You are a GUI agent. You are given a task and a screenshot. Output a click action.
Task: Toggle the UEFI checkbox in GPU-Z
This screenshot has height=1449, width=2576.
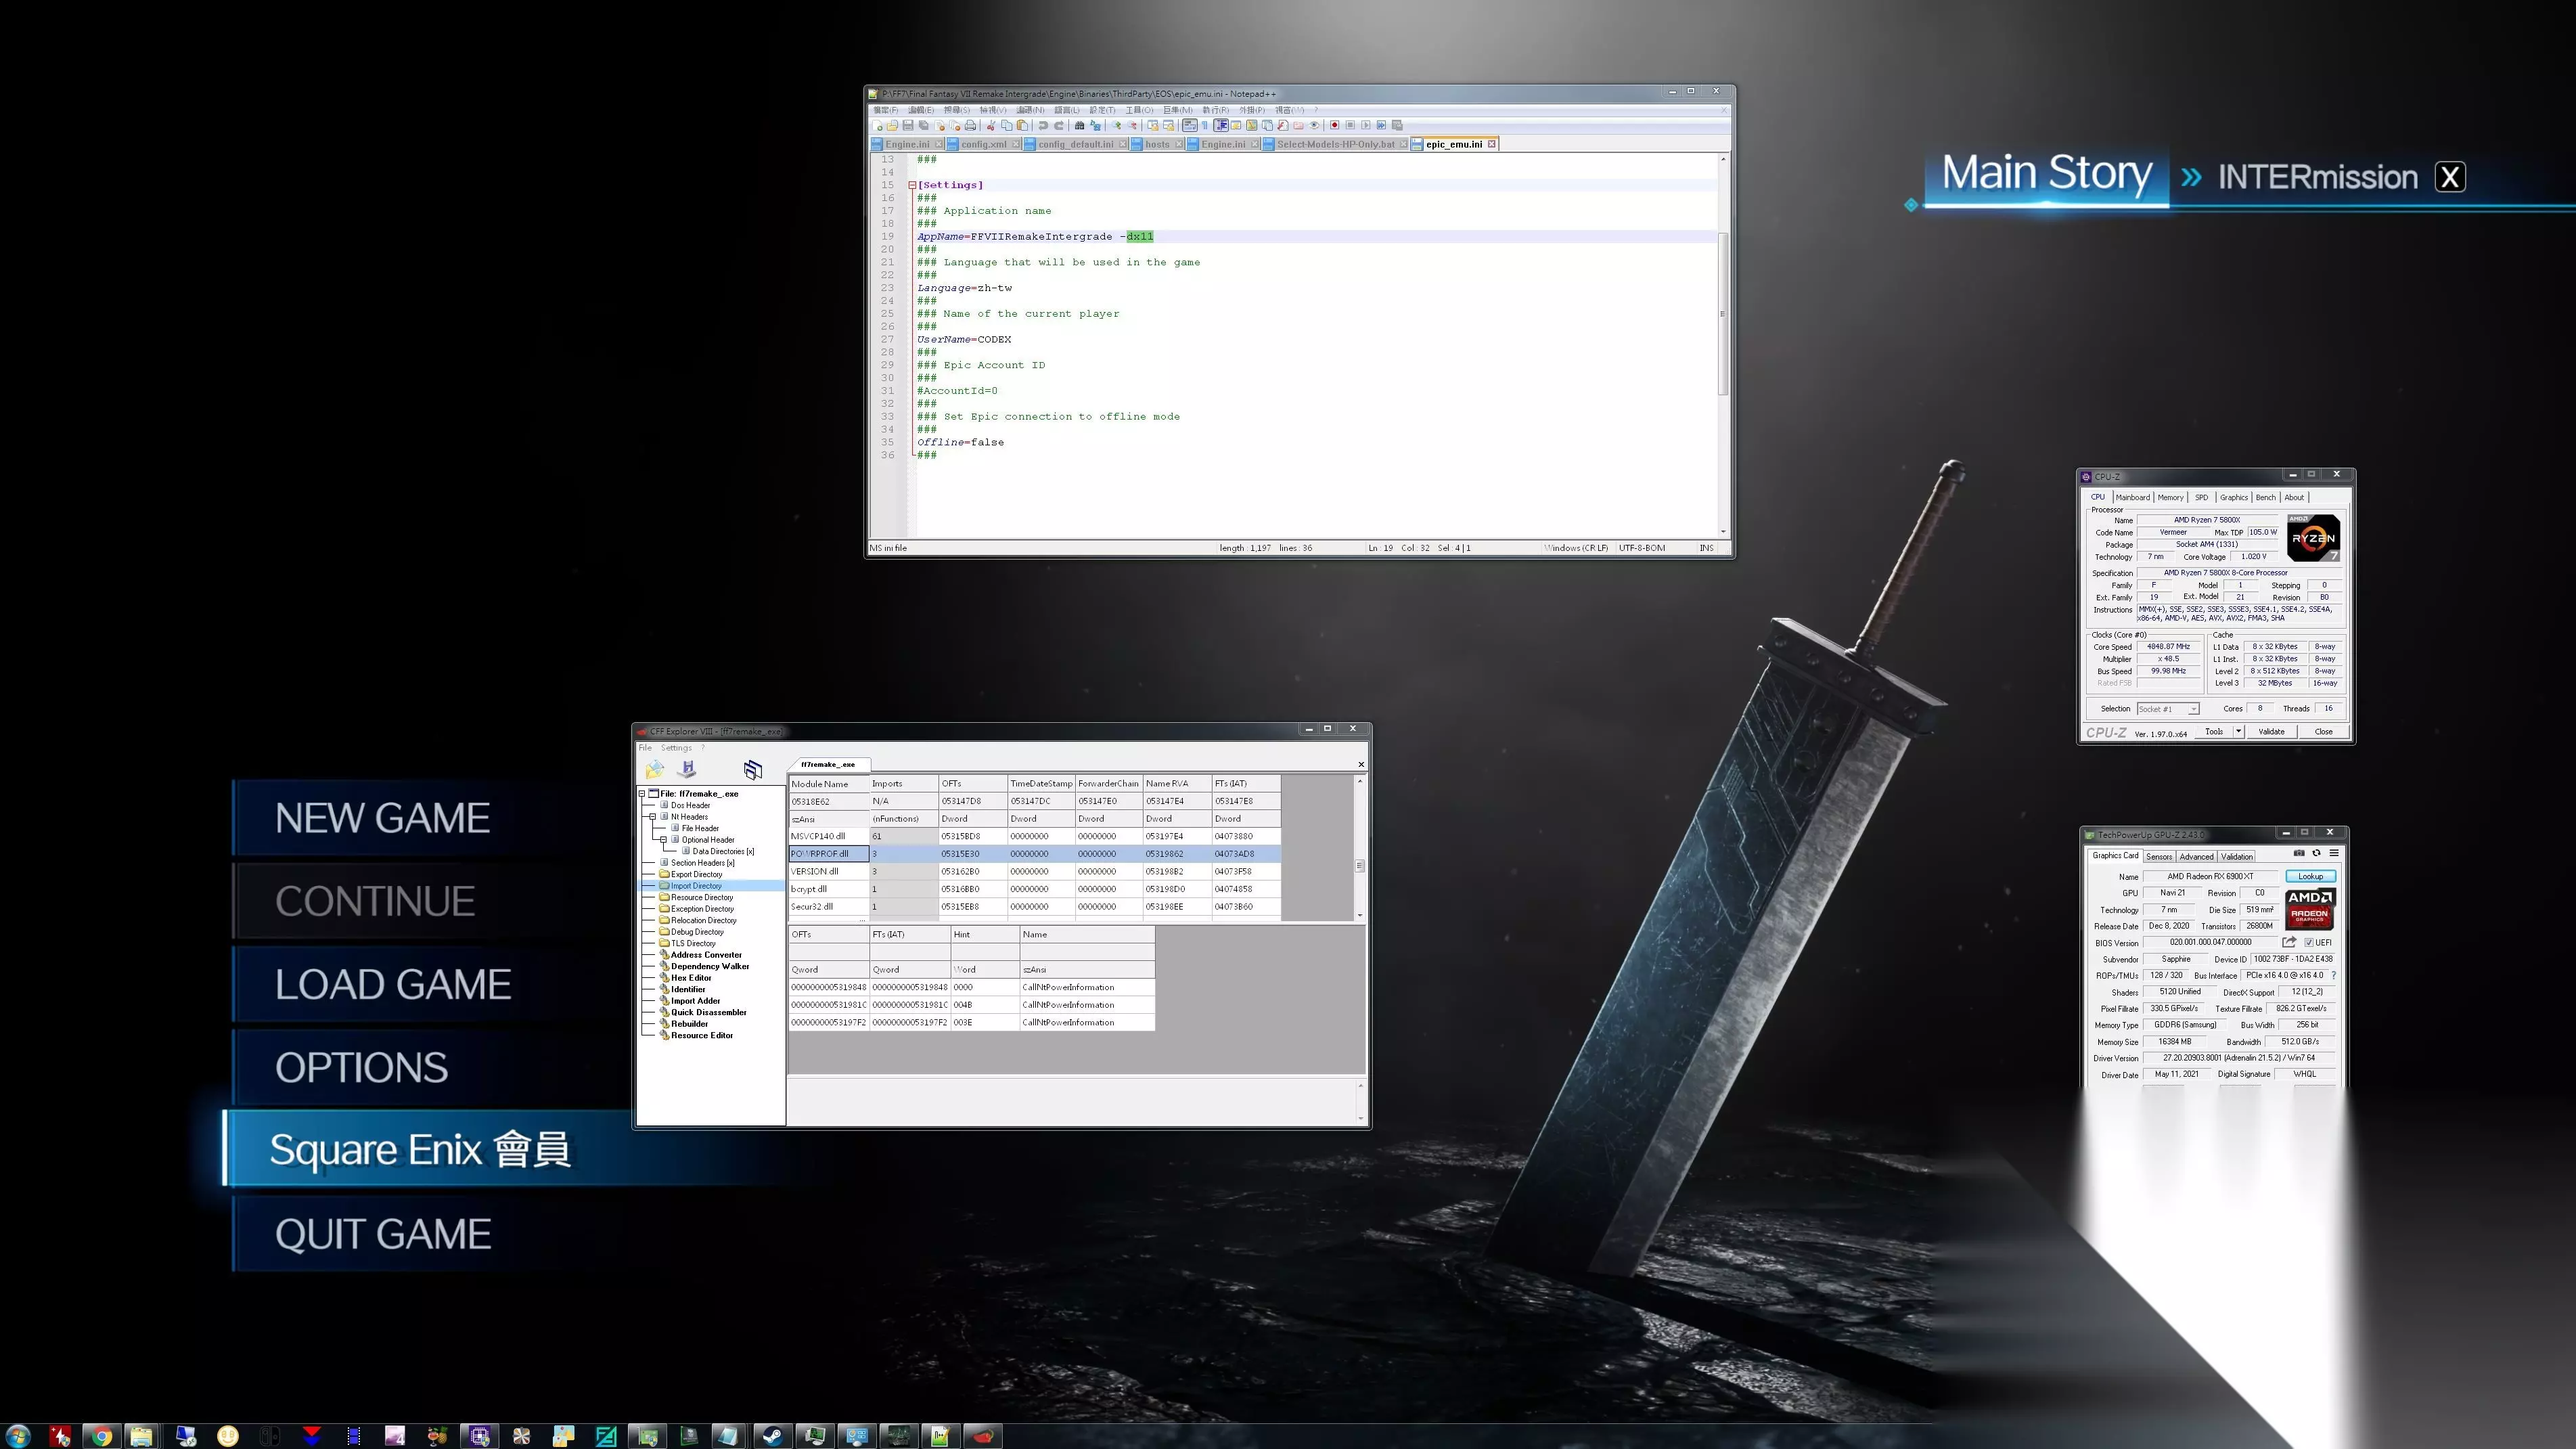point(2309,943)
